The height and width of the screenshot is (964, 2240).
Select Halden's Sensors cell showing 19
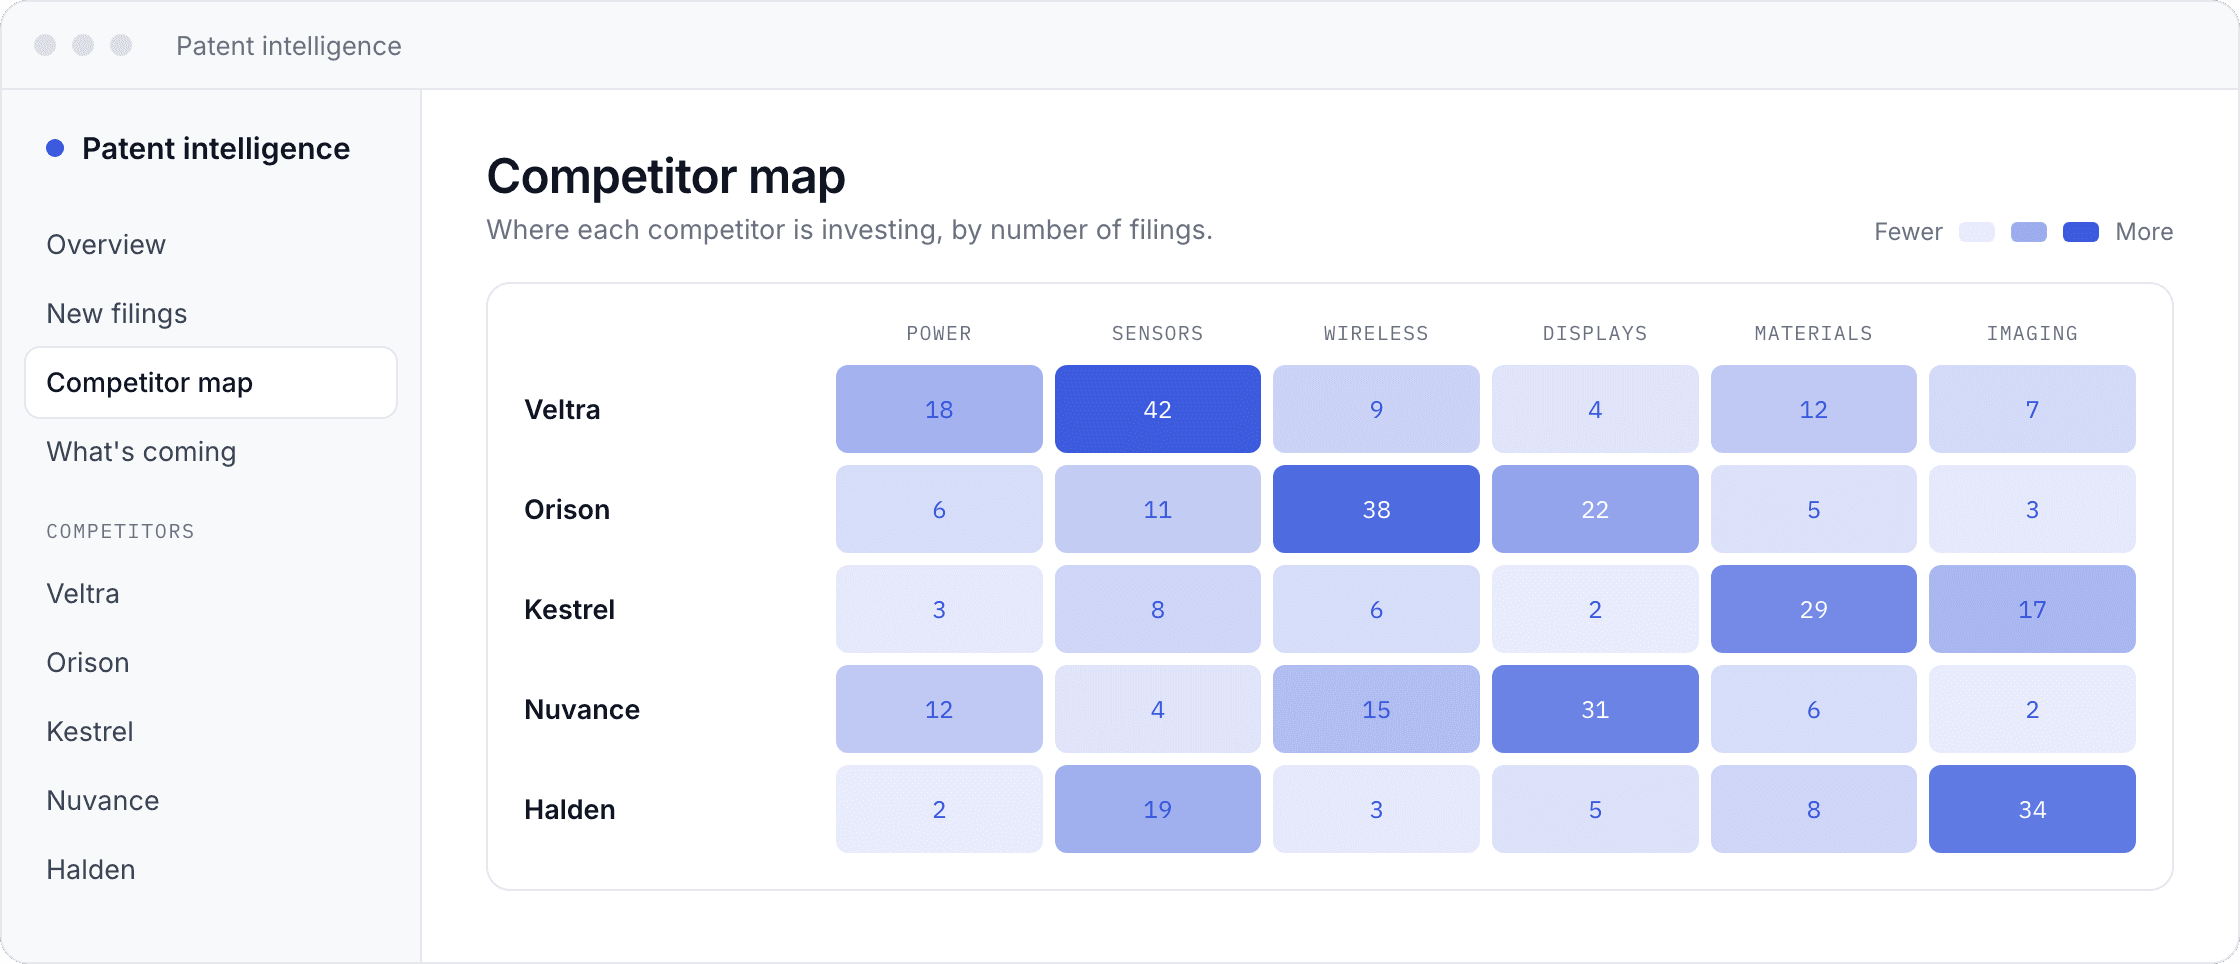click(x=1158, y=809)
